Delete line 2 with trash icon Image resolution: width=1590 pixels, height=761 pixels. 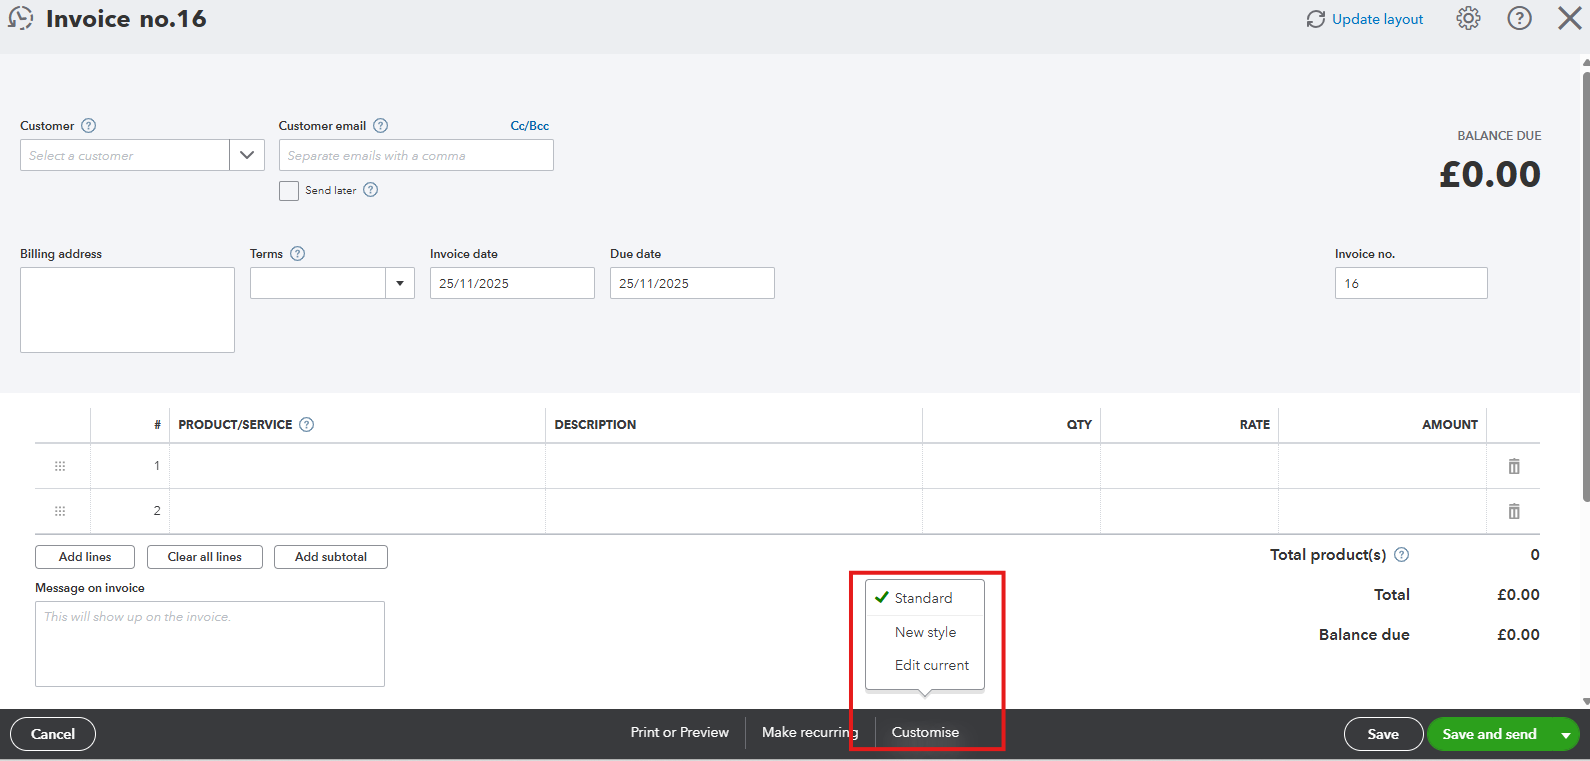(x=1513, y=511)
